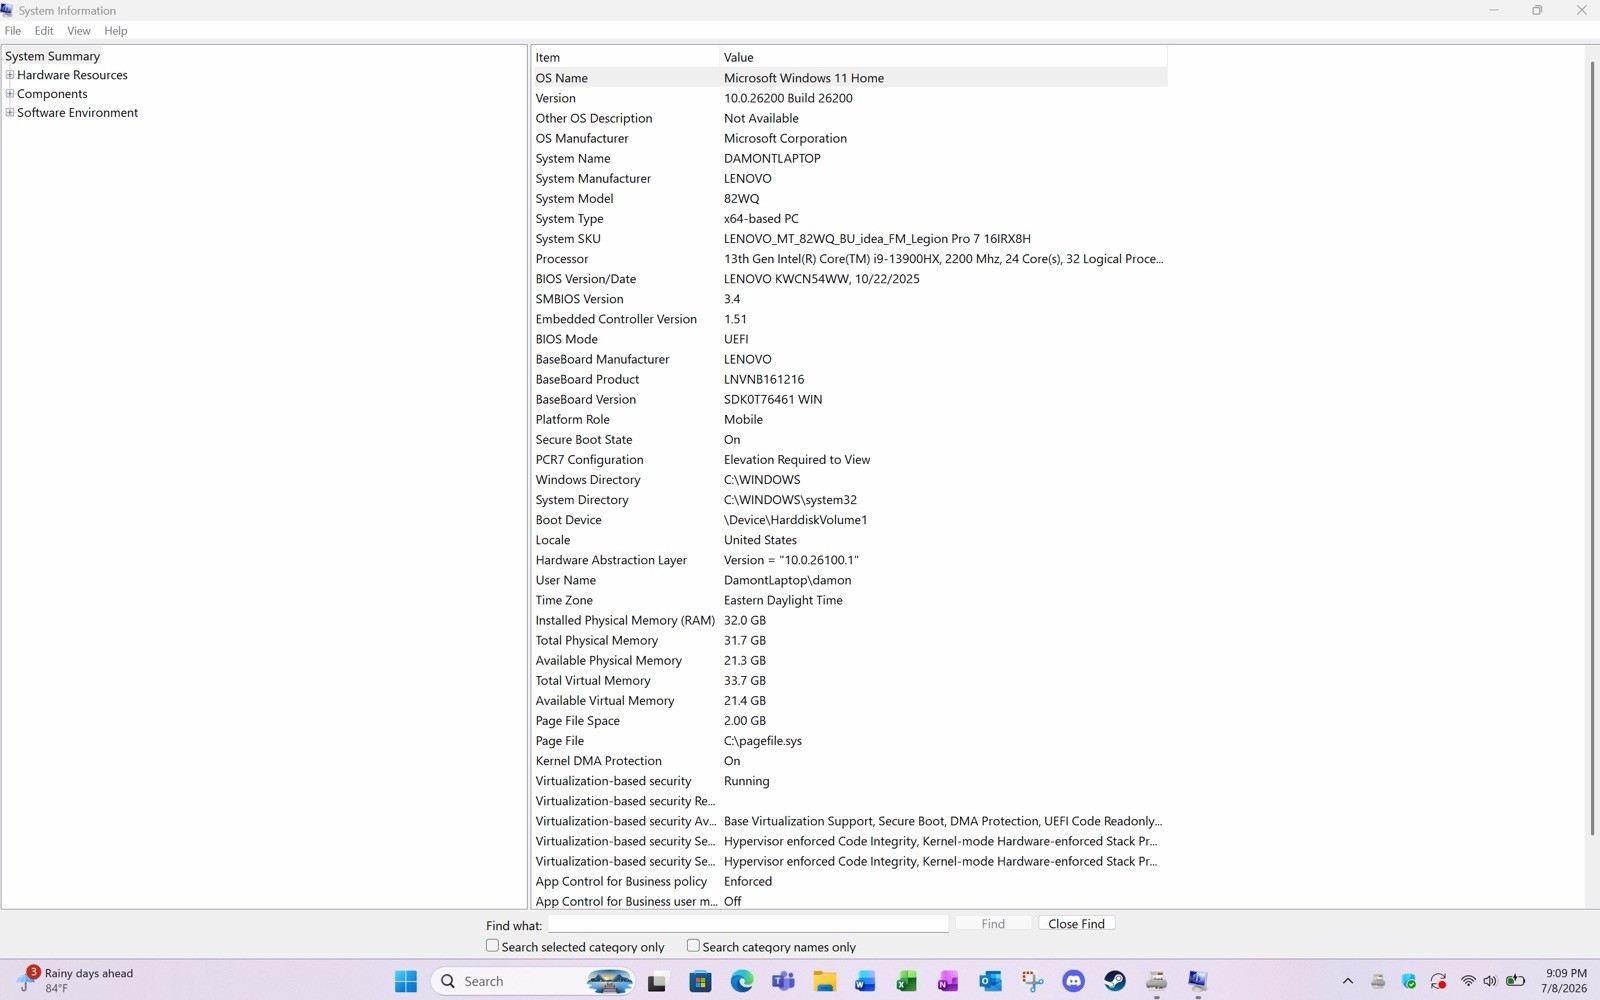Select the Page File Space row

pyautogui.click(x=849, y=721)
